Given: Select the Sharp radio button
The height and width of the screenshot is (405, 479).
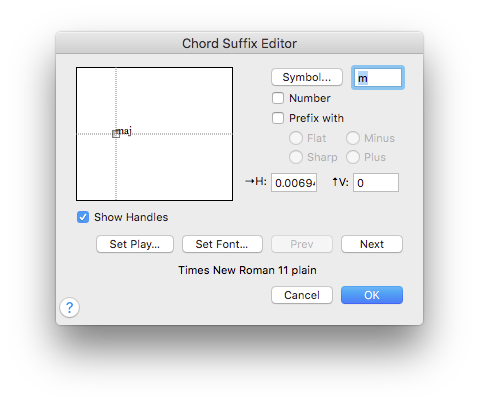Looking at the screenshot, I should coord(296,157).
